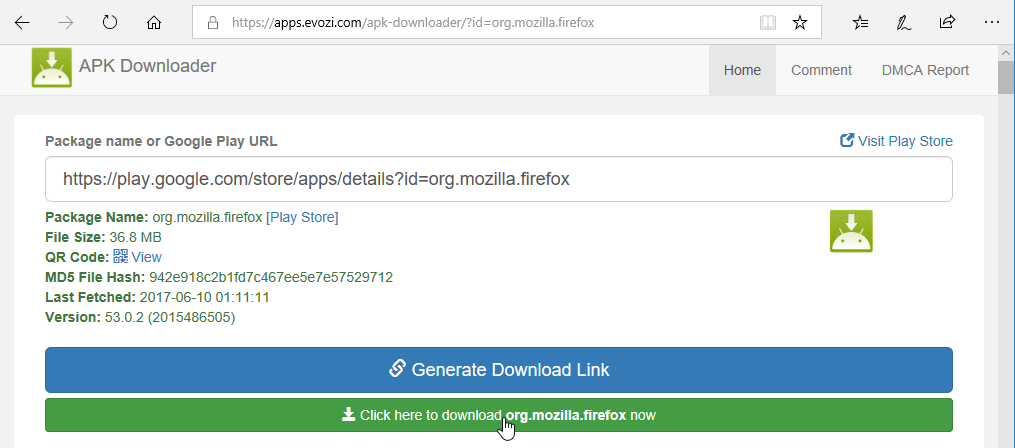Open reading view in the address bar
Image resolution: width=1015 pixels, height=448 pixels.
click(768, 23)
